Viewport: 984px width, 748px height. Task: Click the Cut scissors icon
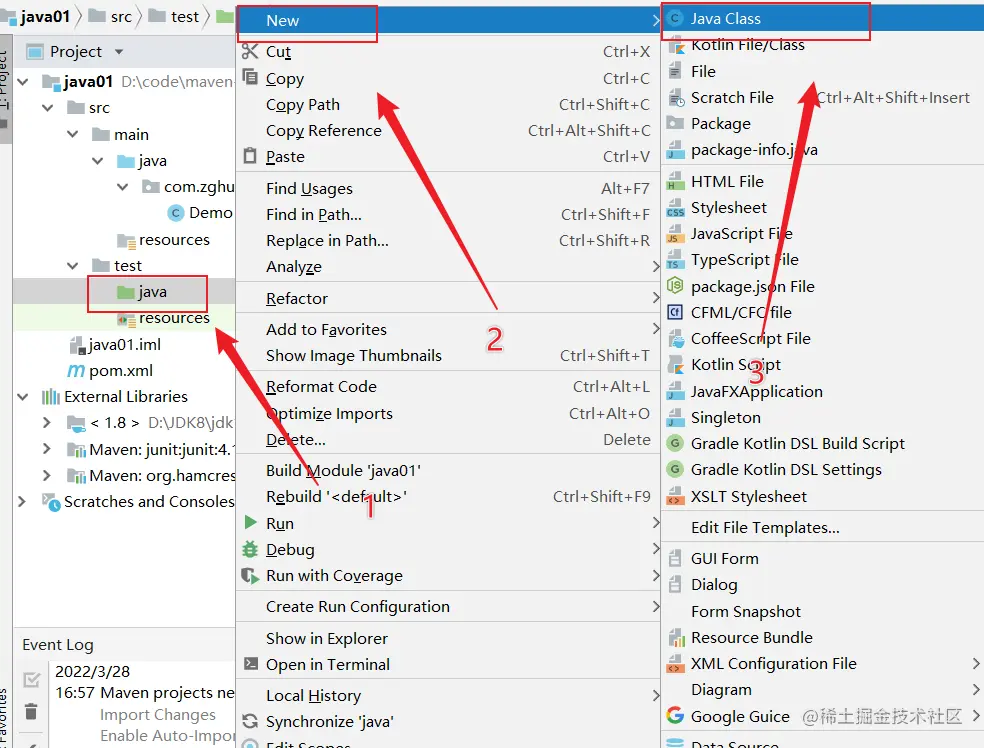pos(250,51)
